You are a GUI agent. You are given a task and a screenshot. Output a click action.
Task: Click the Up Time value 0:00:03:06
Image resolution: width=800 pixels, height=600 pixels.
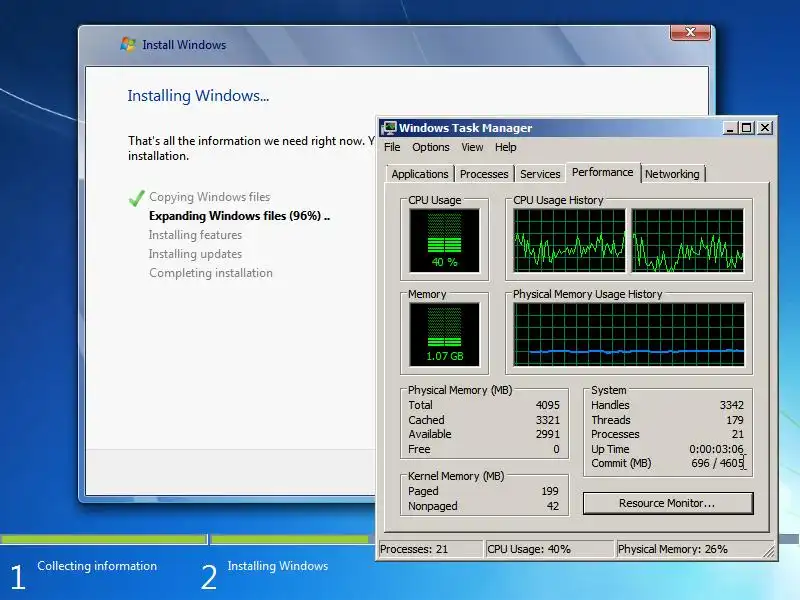pyautogui.click(x=716, y=449)
